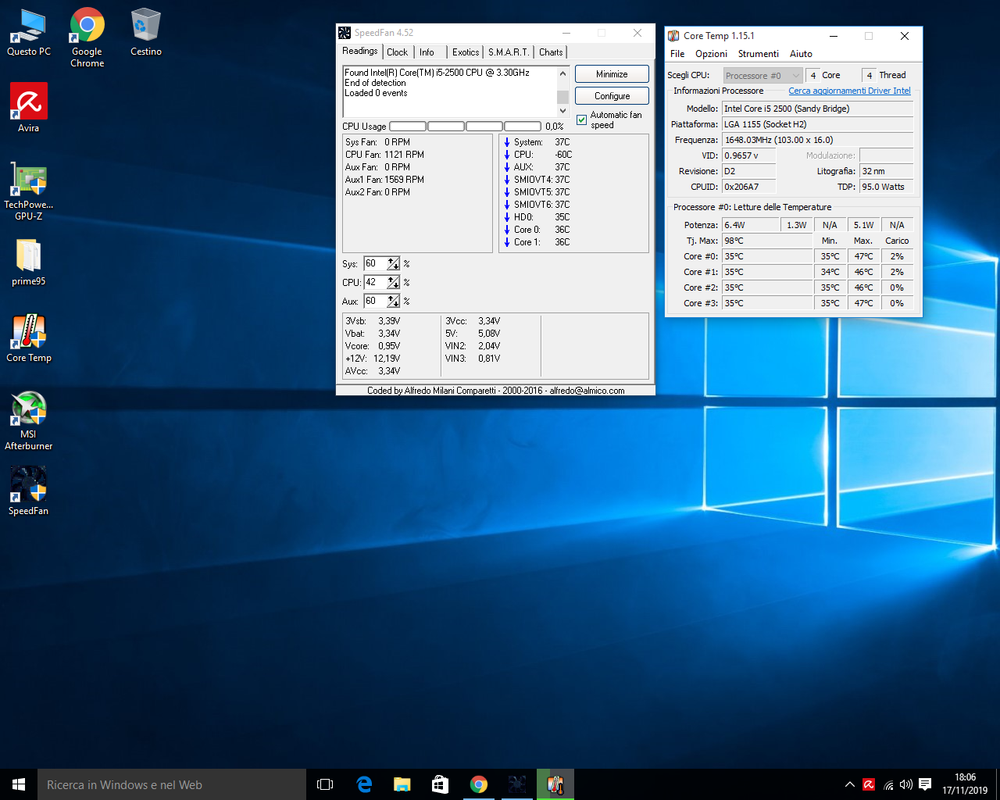
Task: Click the Vcore 0,95V voltage reading
Action: click(372, 346)
